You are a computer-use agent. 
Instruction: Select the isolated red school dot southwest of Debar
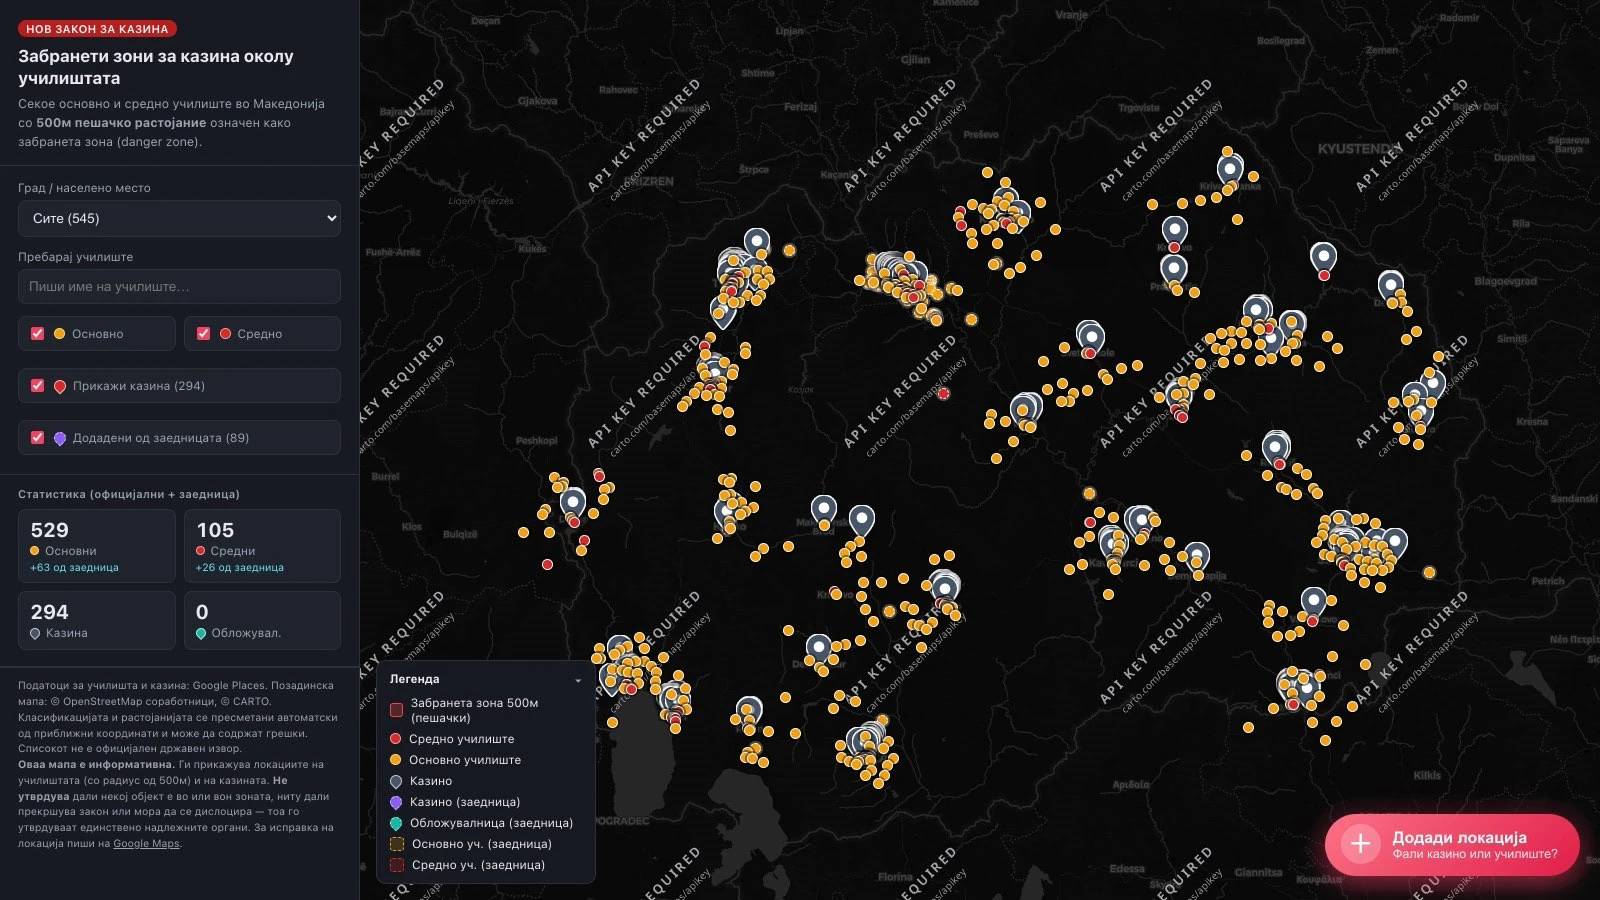(547, 565)
